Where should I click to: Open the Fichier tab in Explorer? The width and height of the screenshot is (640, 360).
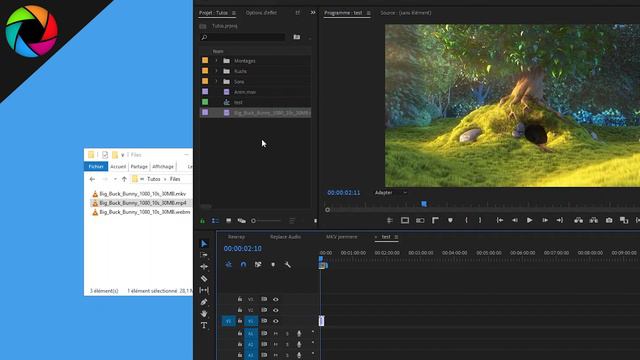pos(96,167)
